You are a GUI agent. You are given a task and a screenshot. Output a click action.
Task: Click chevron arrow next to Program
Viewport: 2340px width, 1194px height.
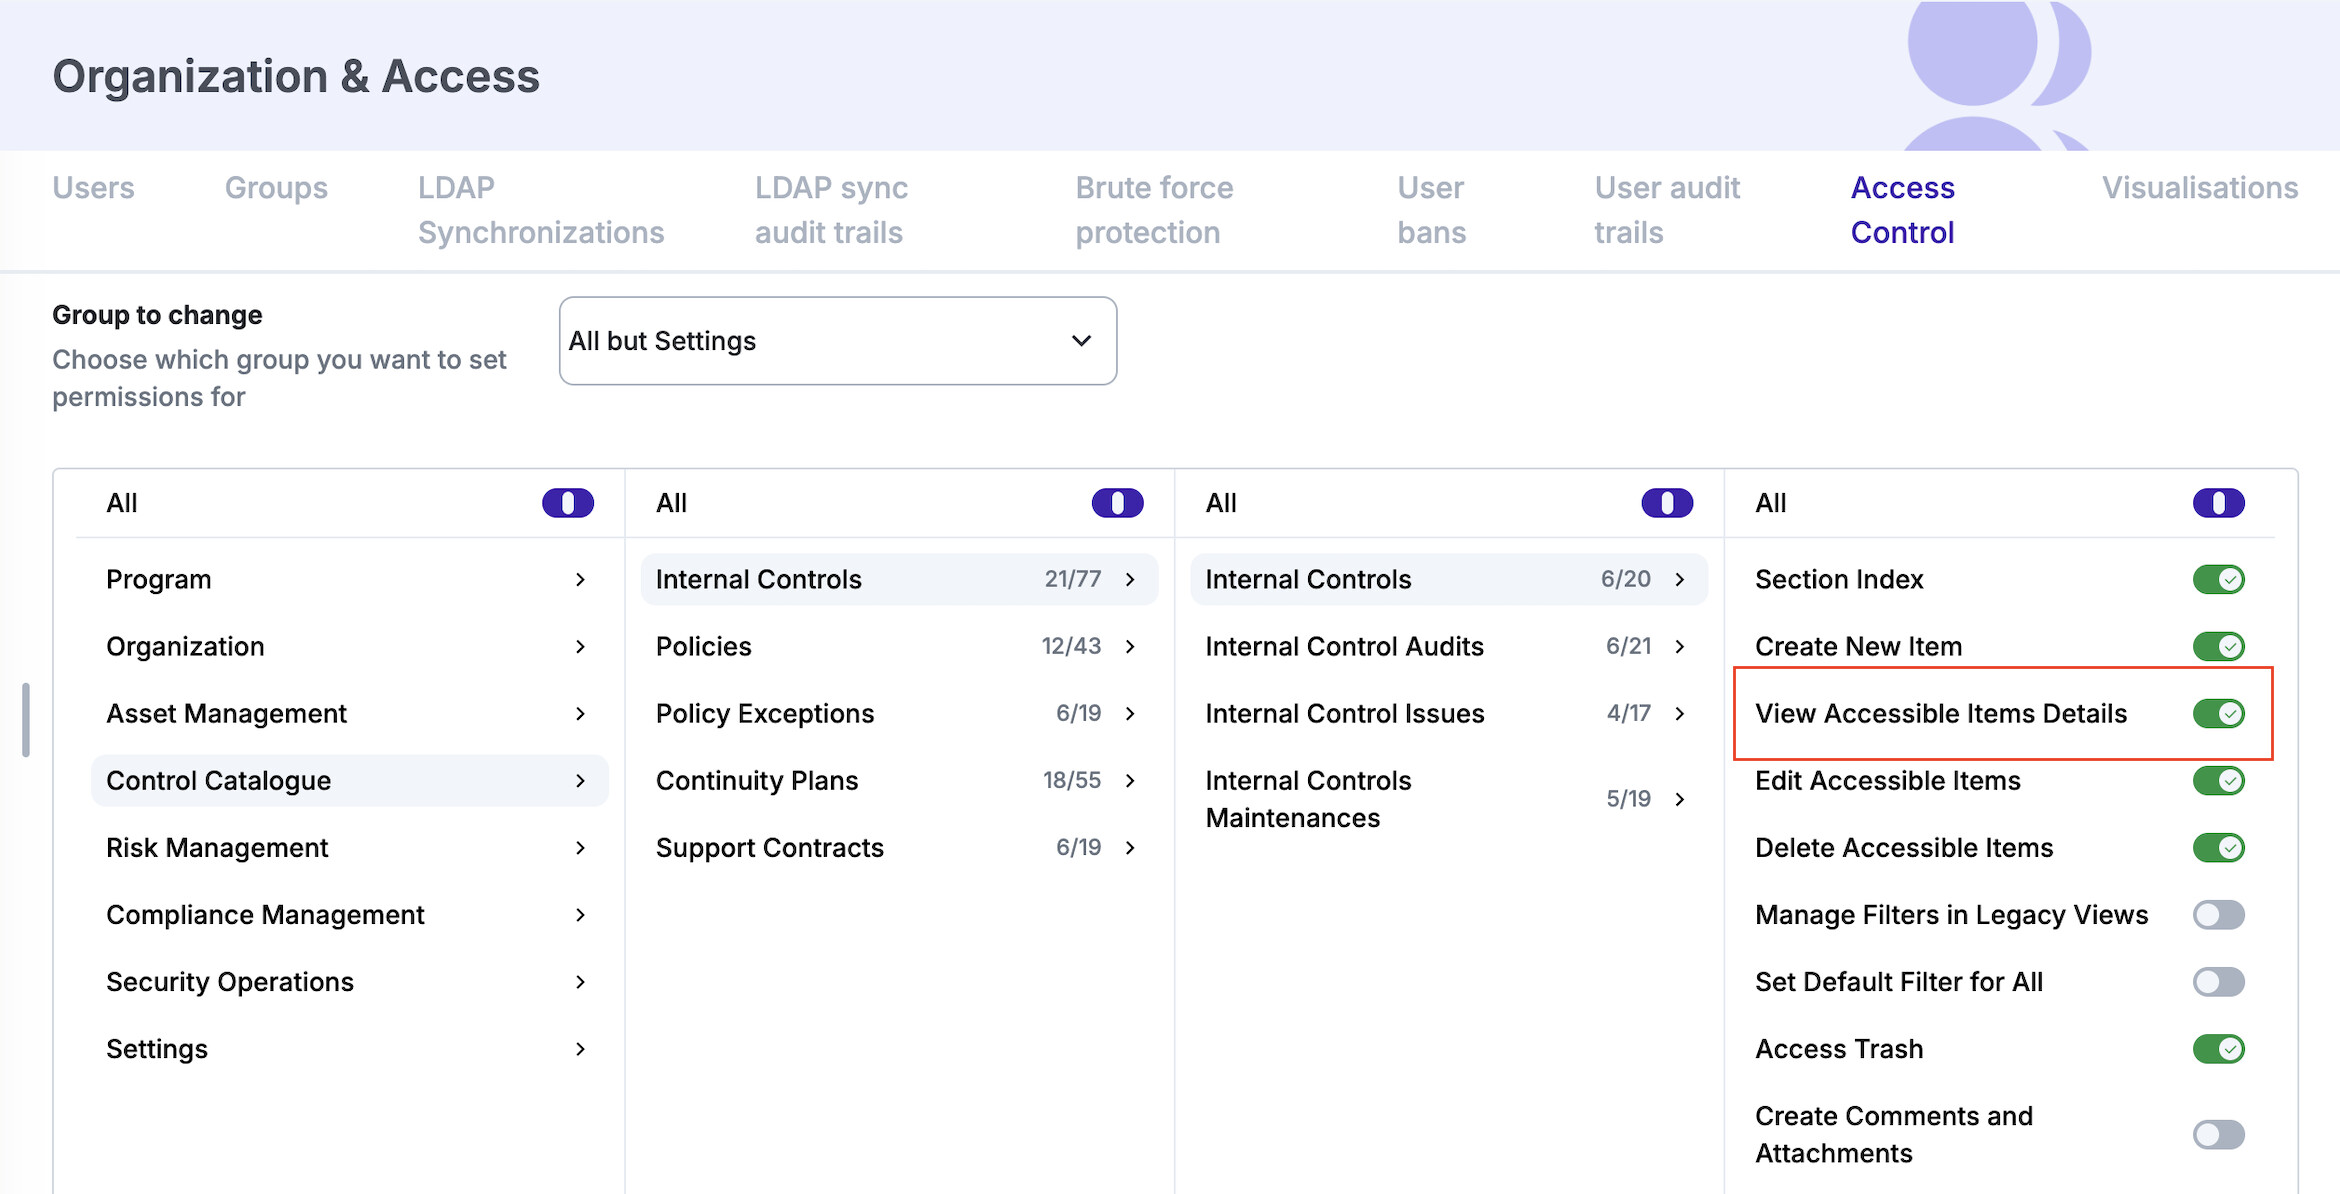(x=580, y=580)
